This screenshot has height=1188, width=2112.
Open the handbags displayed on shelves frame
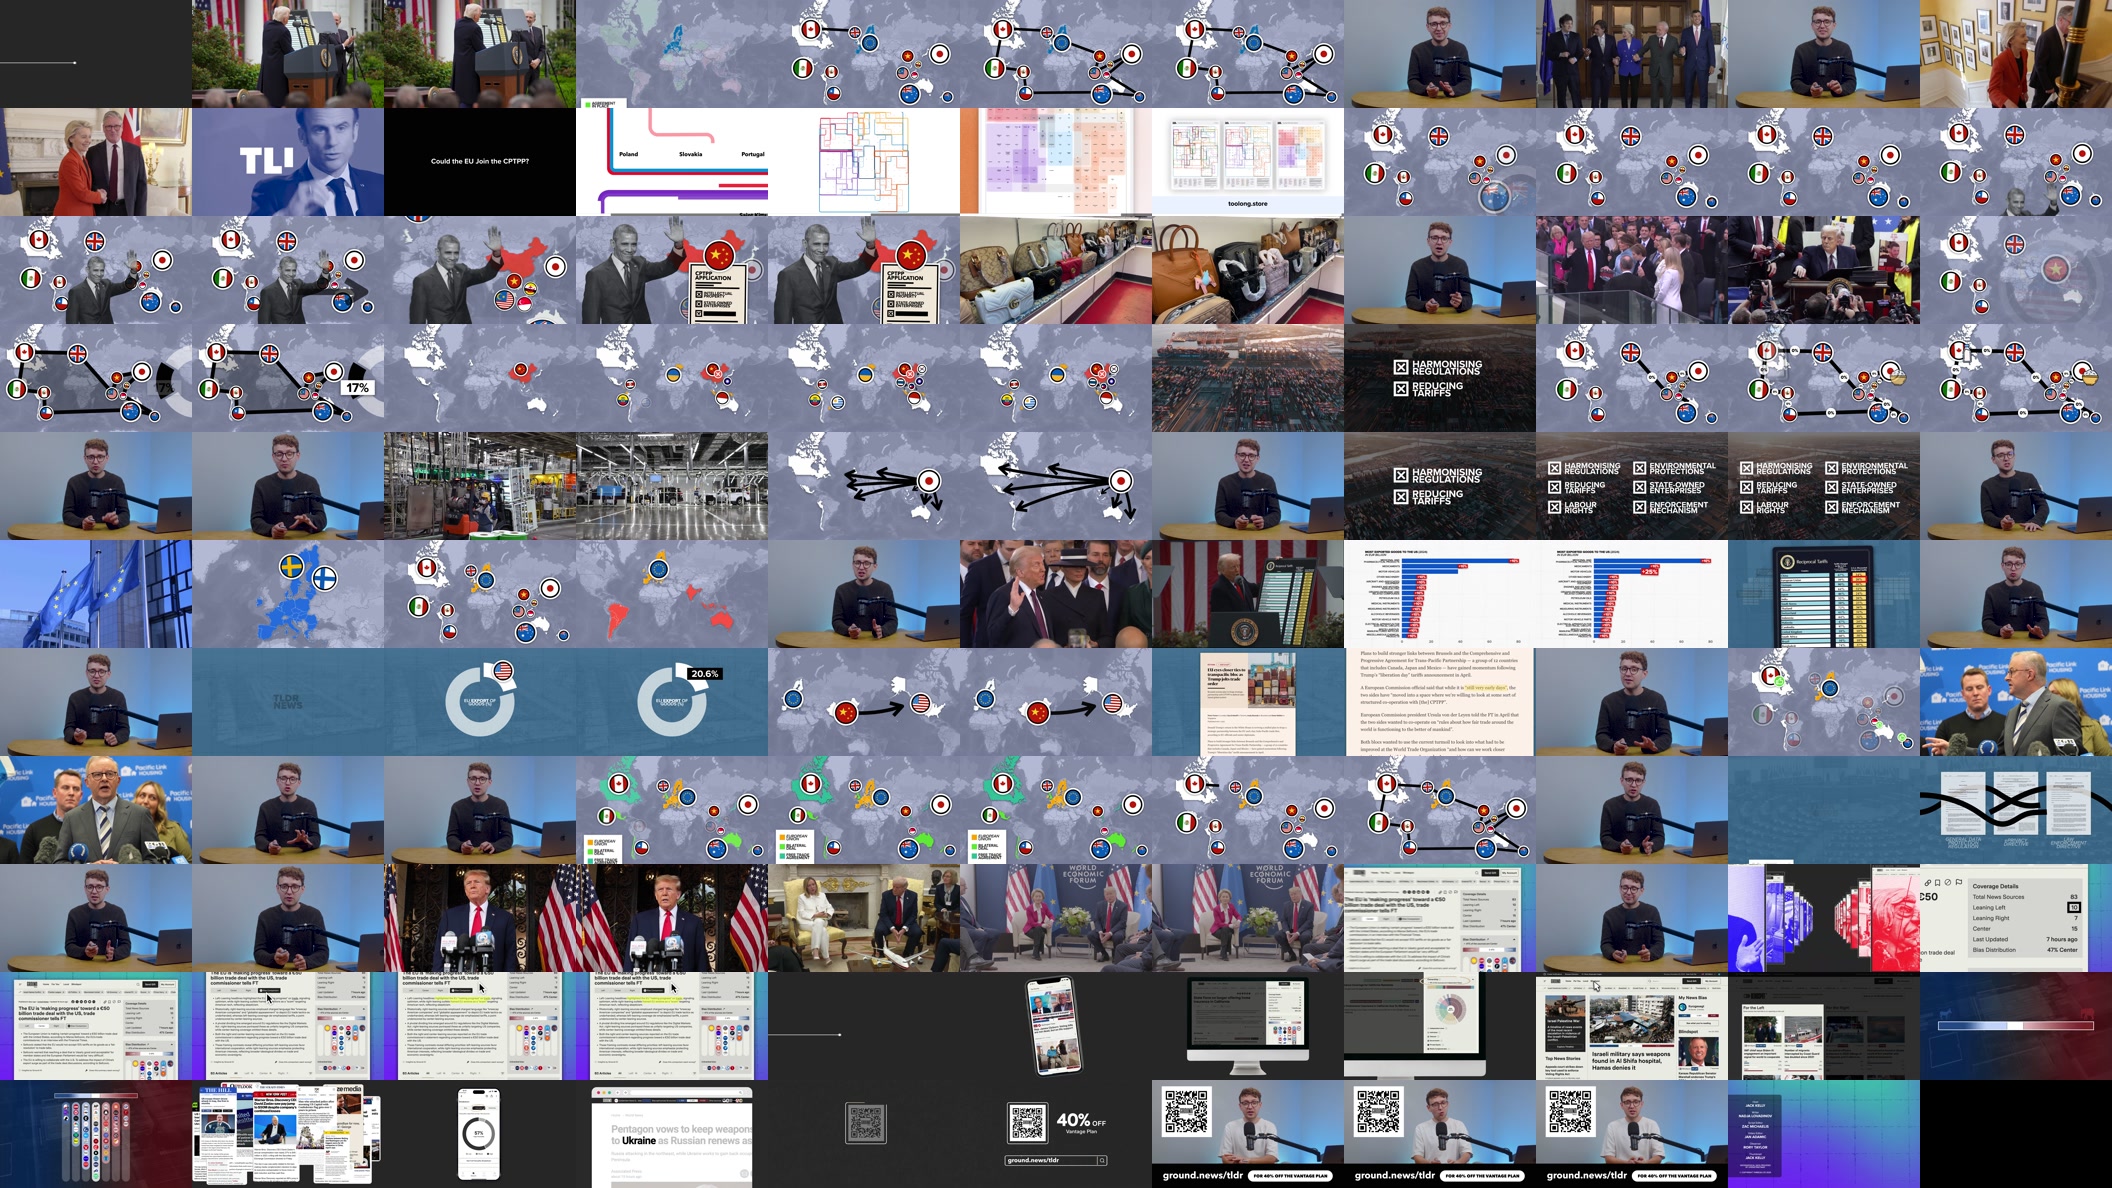click(x=1056, y=270)
